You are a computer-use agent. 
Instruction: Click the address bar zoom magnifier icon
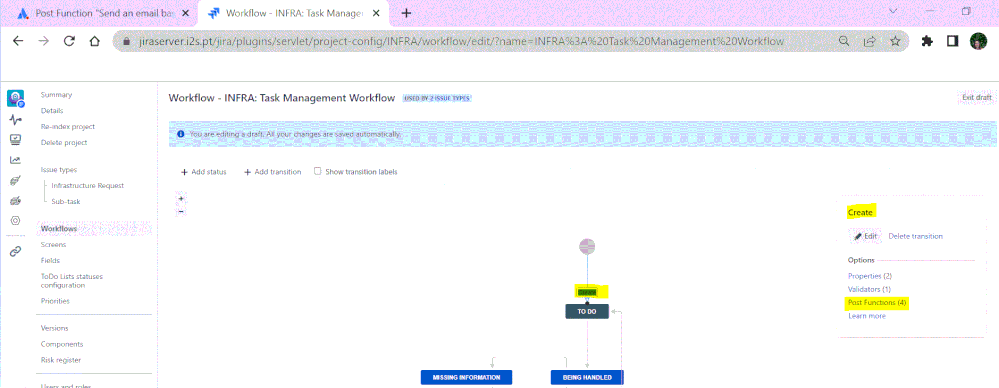click(x=844, y=41)
